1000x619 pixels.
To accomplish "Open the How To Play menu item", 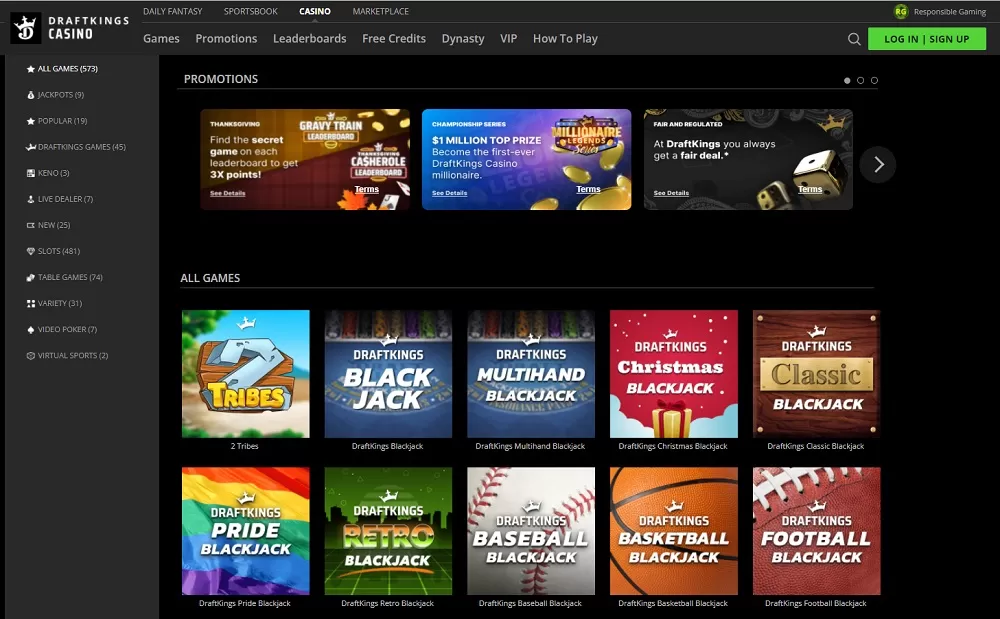I will (565, 39).
